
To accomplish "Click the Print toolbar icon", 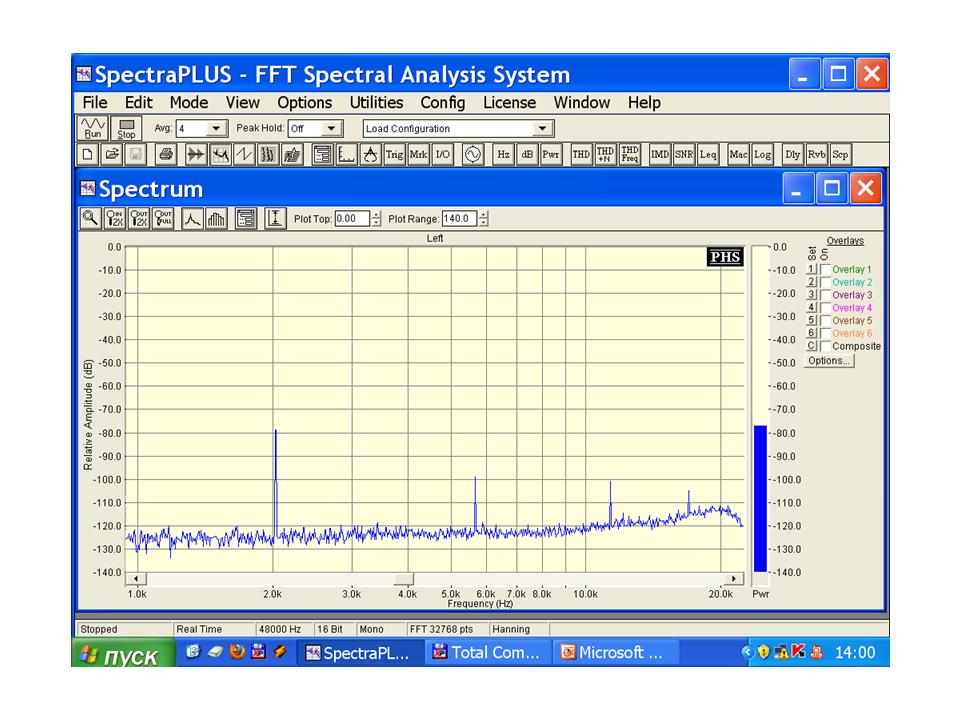I will click(165, 154).
